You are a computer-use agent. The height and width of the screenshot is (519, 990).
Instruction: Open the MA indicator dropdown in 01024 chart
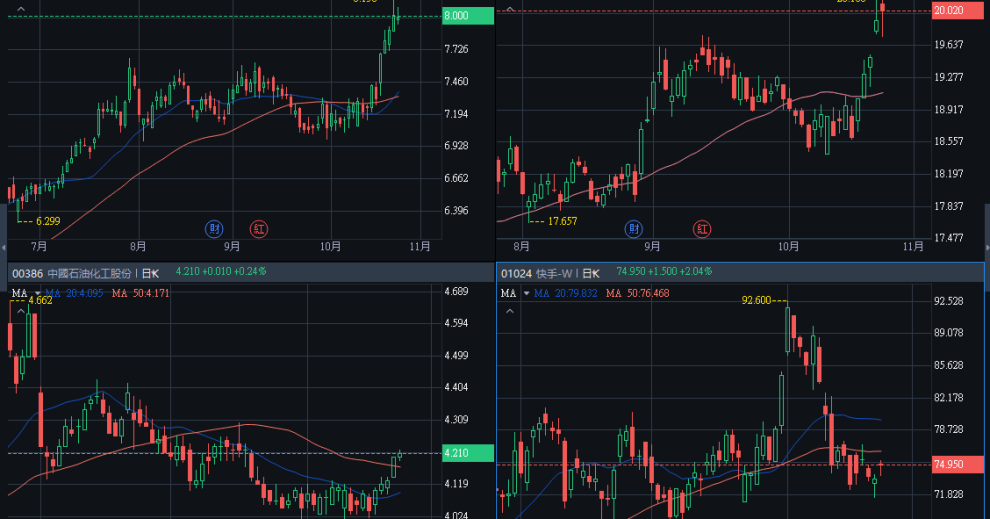click(526, 293)
